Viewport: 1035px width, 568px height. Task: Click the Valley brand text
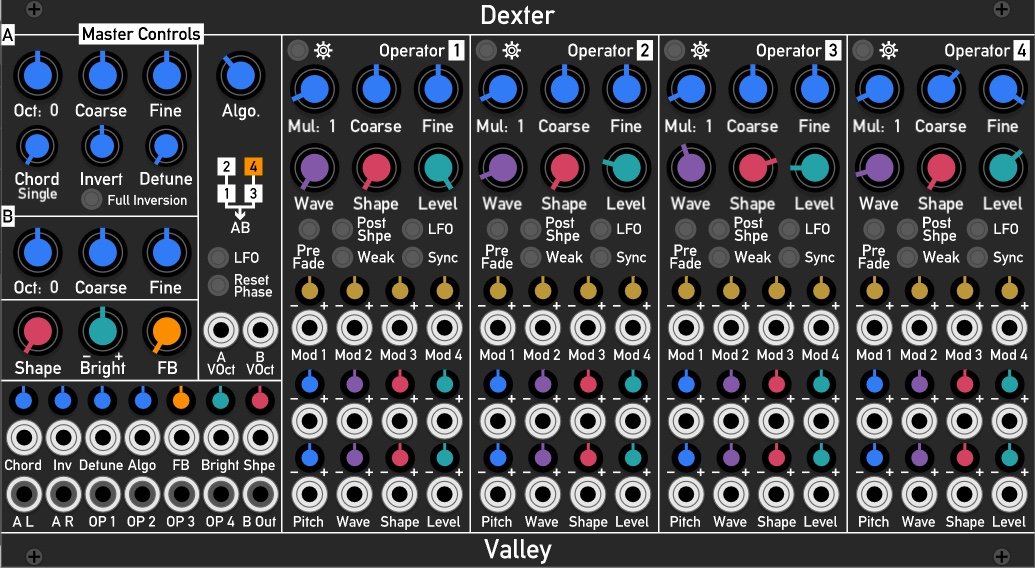click(518, 549)
